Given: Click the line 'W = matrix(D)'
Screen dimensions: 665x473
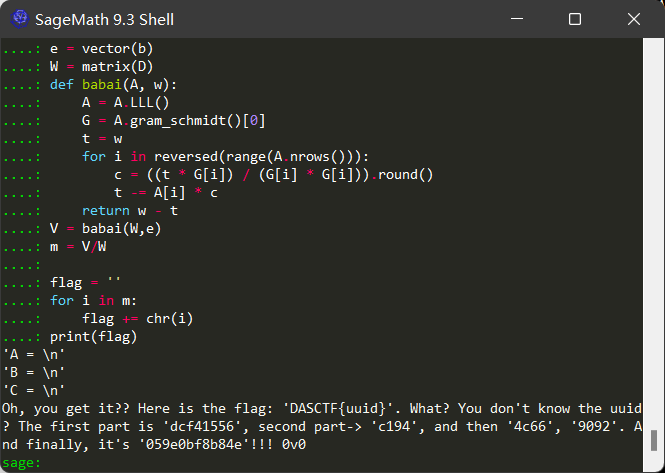Looking at the screenshot, I should click(x=101, y=67).
